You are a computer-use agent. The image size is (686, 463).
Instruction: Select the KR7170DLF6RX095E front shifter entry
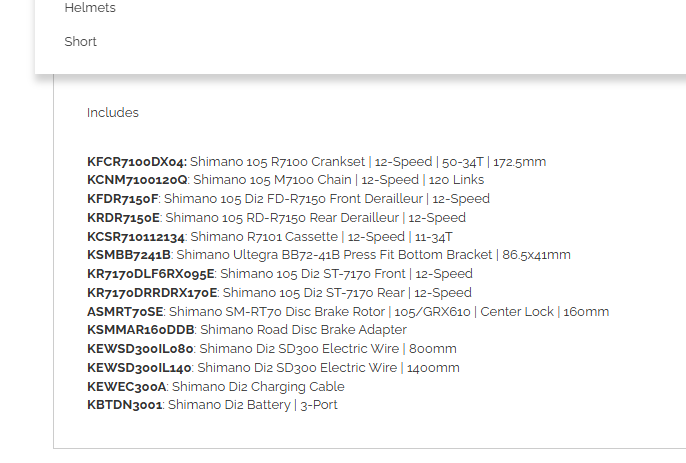point(280,274)
